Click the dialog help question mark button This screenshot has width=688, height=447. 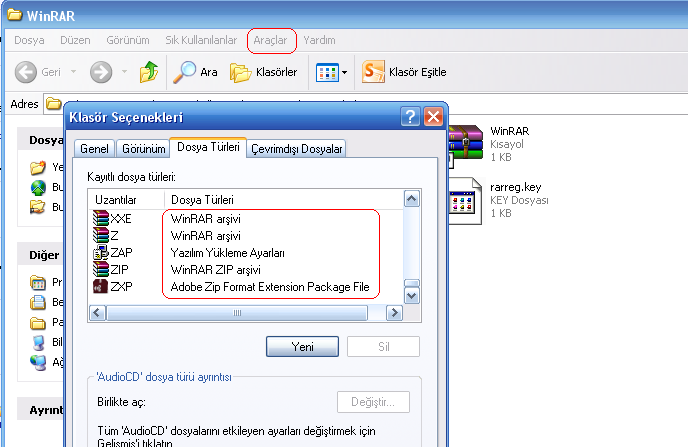(x=410, y=117)
